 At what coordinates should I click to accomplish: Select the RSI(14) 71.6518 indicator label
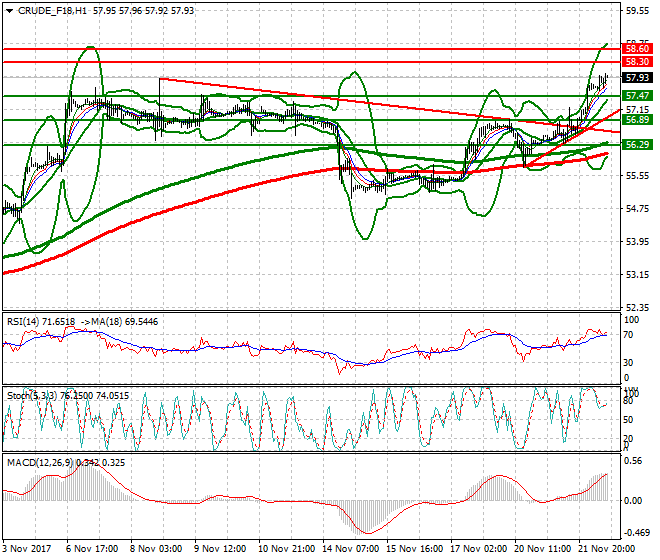pyautogui.click(x=41, y=322)
